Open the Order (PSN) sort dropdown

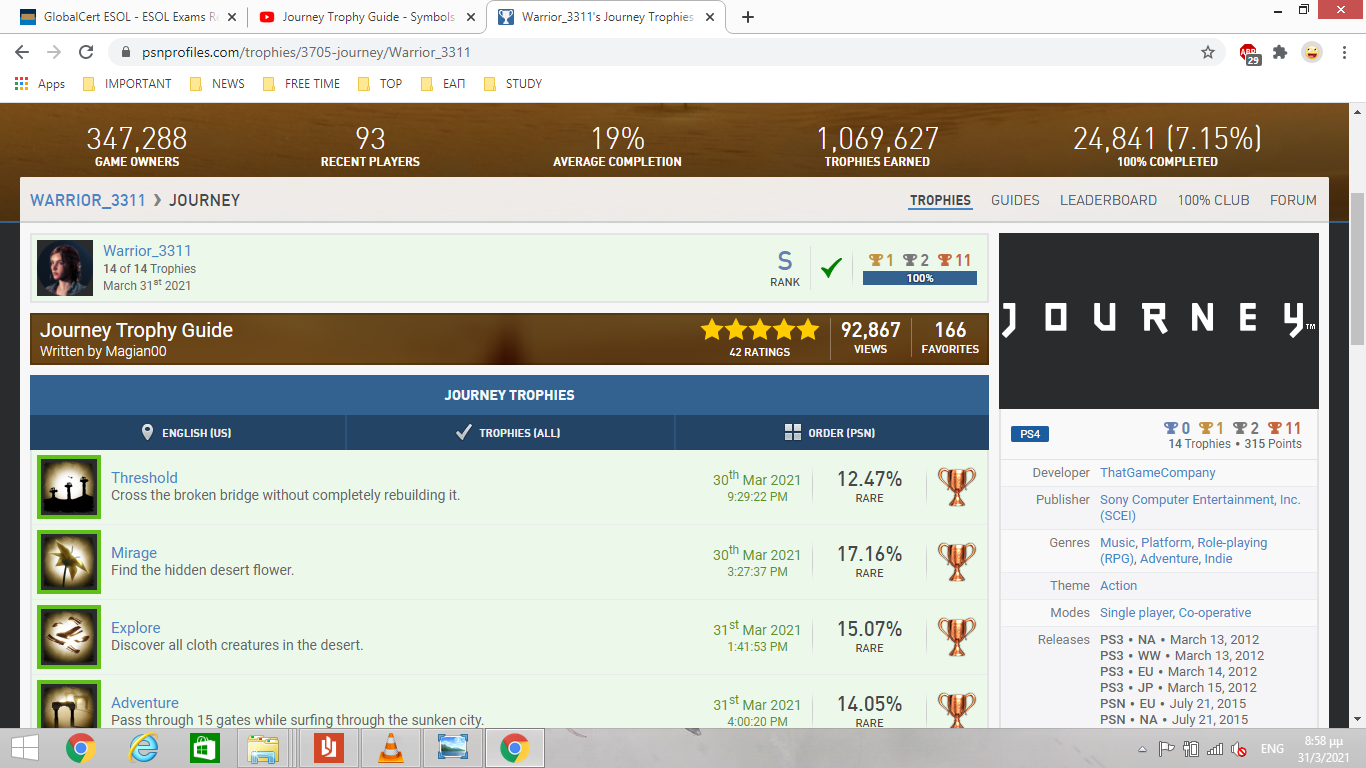coord(831,433)
